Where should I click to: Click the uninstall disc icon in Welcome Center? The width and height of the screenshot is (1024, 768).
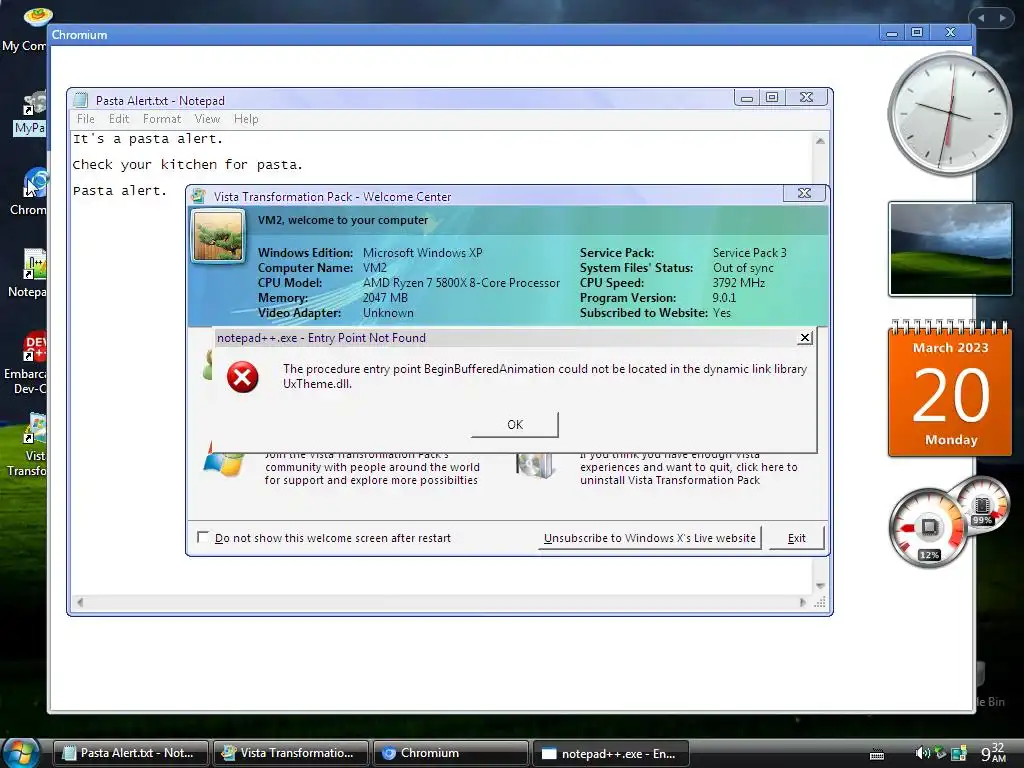tap(536, 464)
